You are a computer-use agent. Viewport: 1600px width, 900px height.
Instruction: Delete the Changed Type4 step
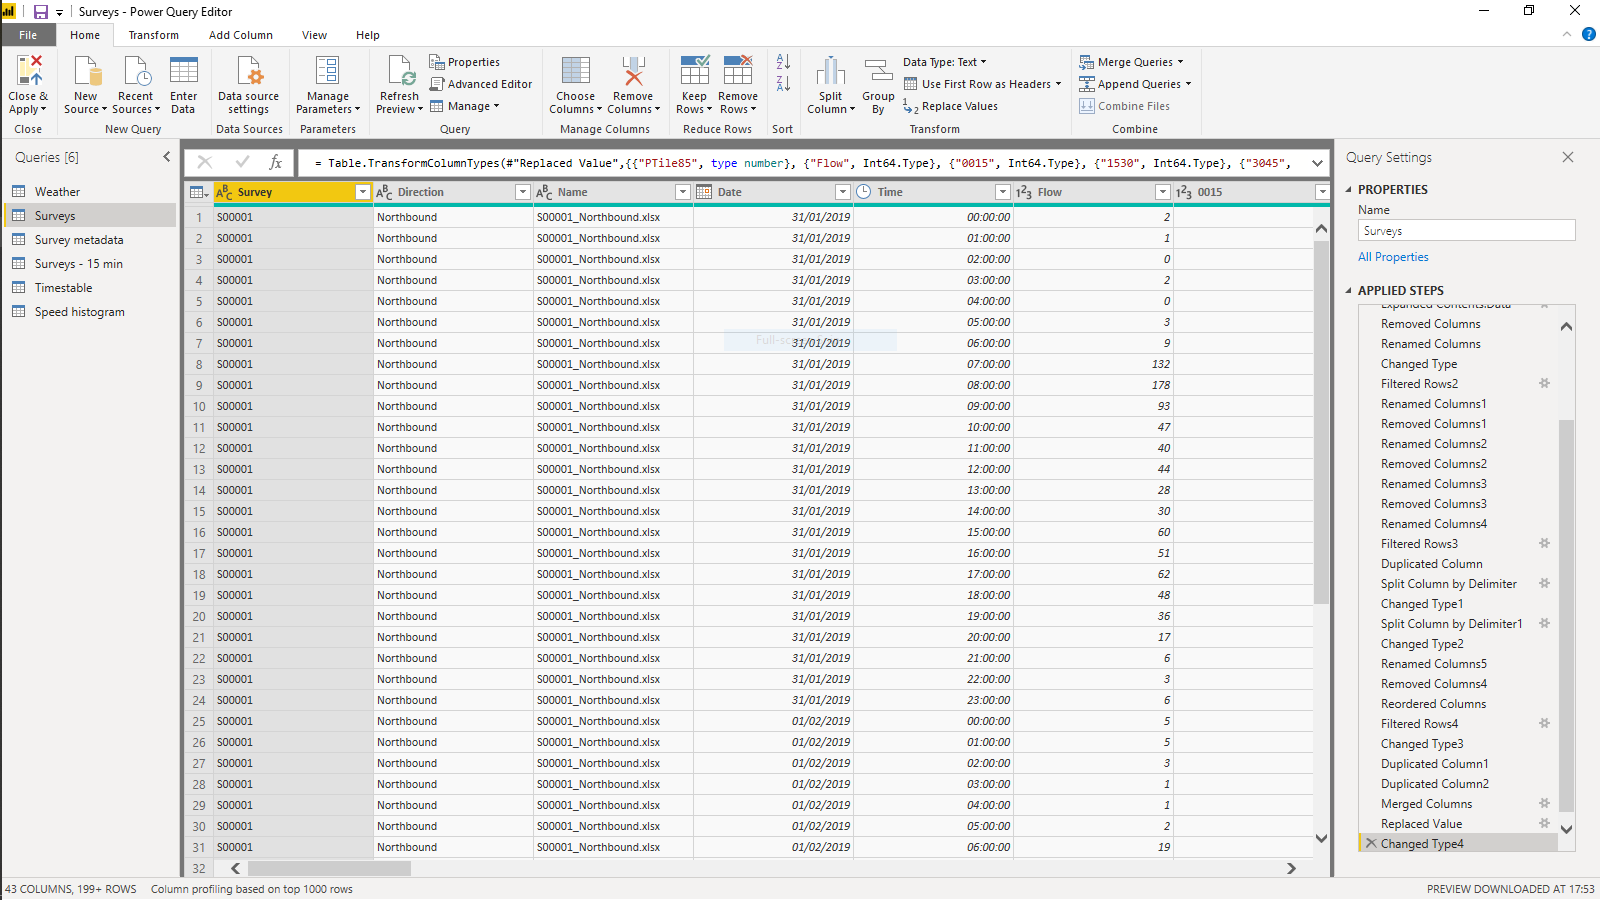click(1371, 843)
